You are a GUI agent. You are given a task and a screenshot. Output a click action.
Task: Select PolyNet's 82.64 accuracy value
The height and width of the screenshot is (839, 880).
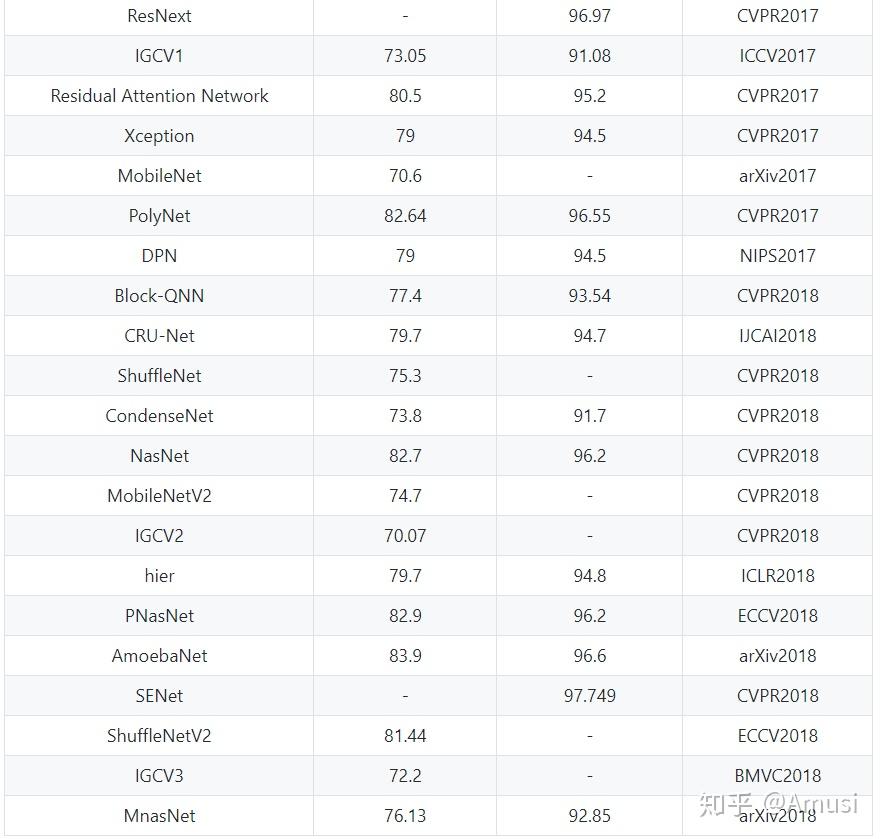pos(405,216)
